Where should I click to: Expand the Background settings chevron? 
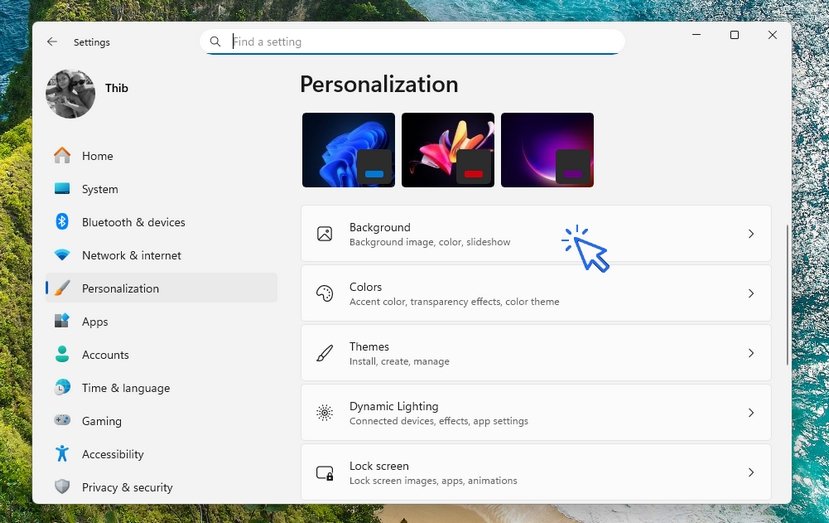[751, 234]
